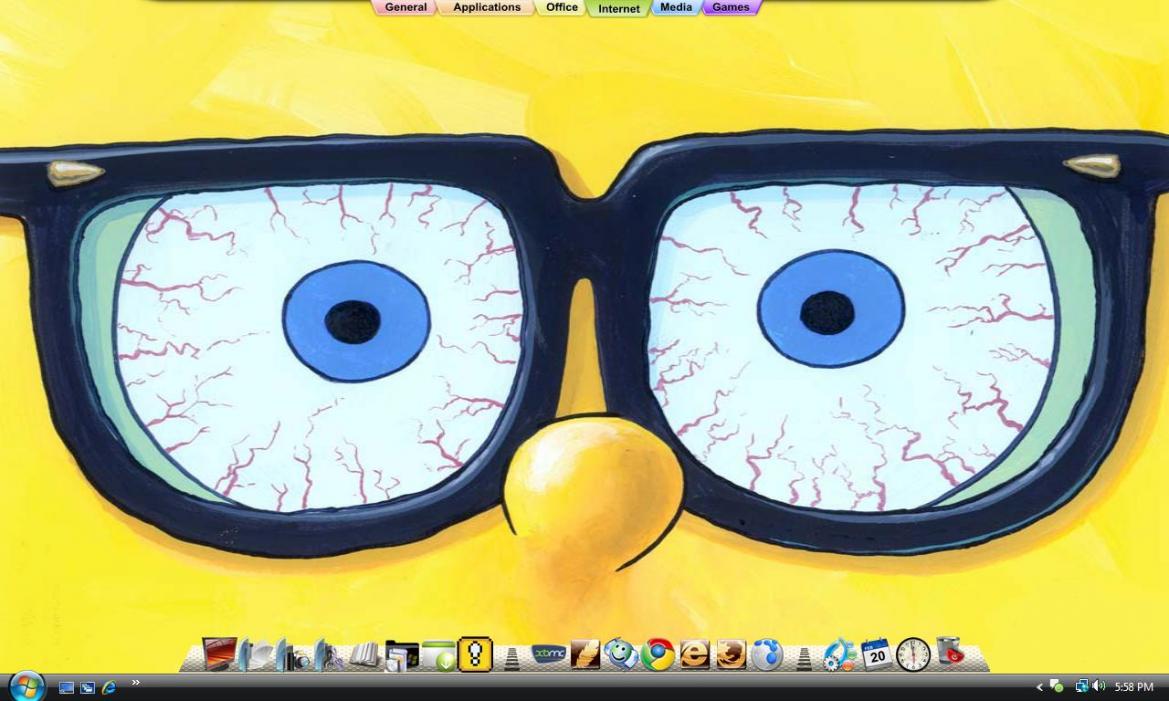
Task: Open the blue paw-print globe icon
Action: click(x=767, y=655)
